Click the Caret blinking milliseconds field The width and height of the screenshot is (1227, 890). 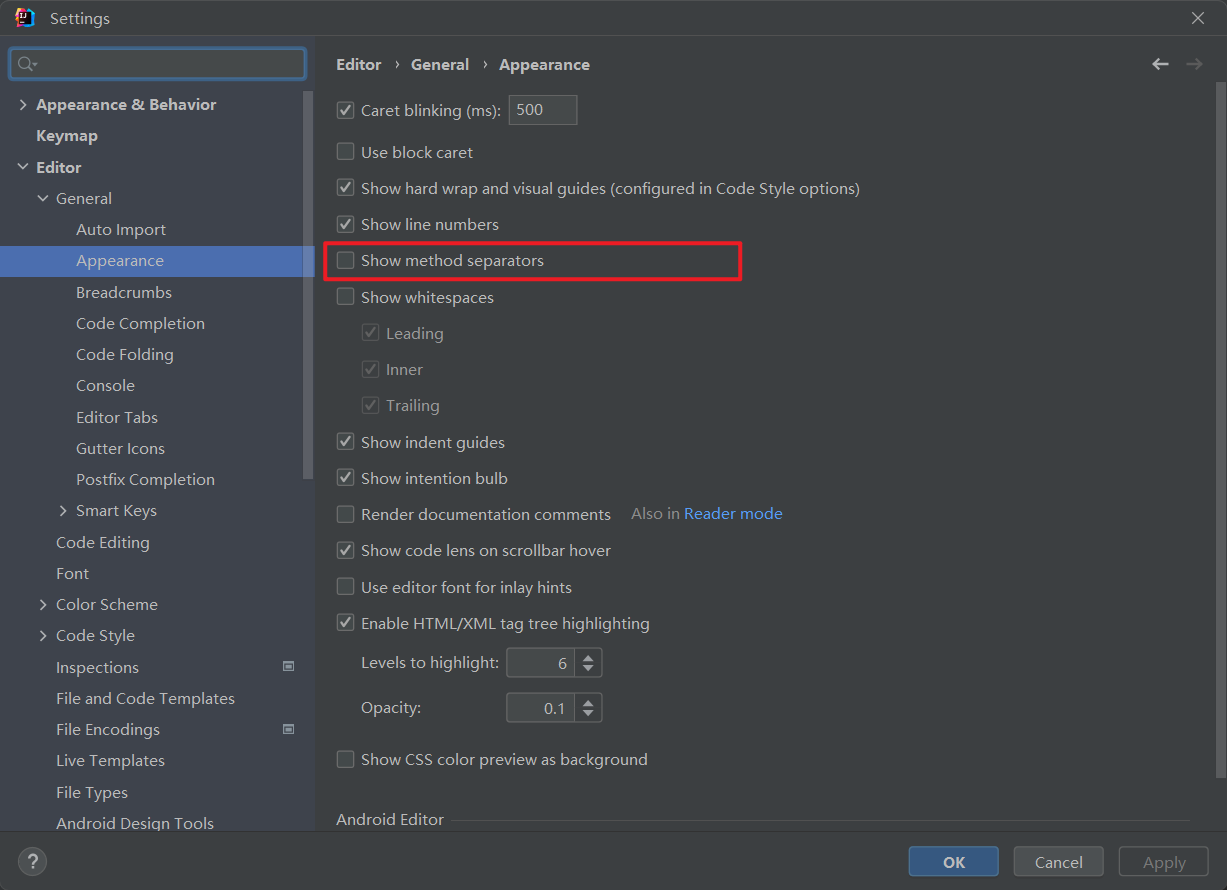click(542, 110)
